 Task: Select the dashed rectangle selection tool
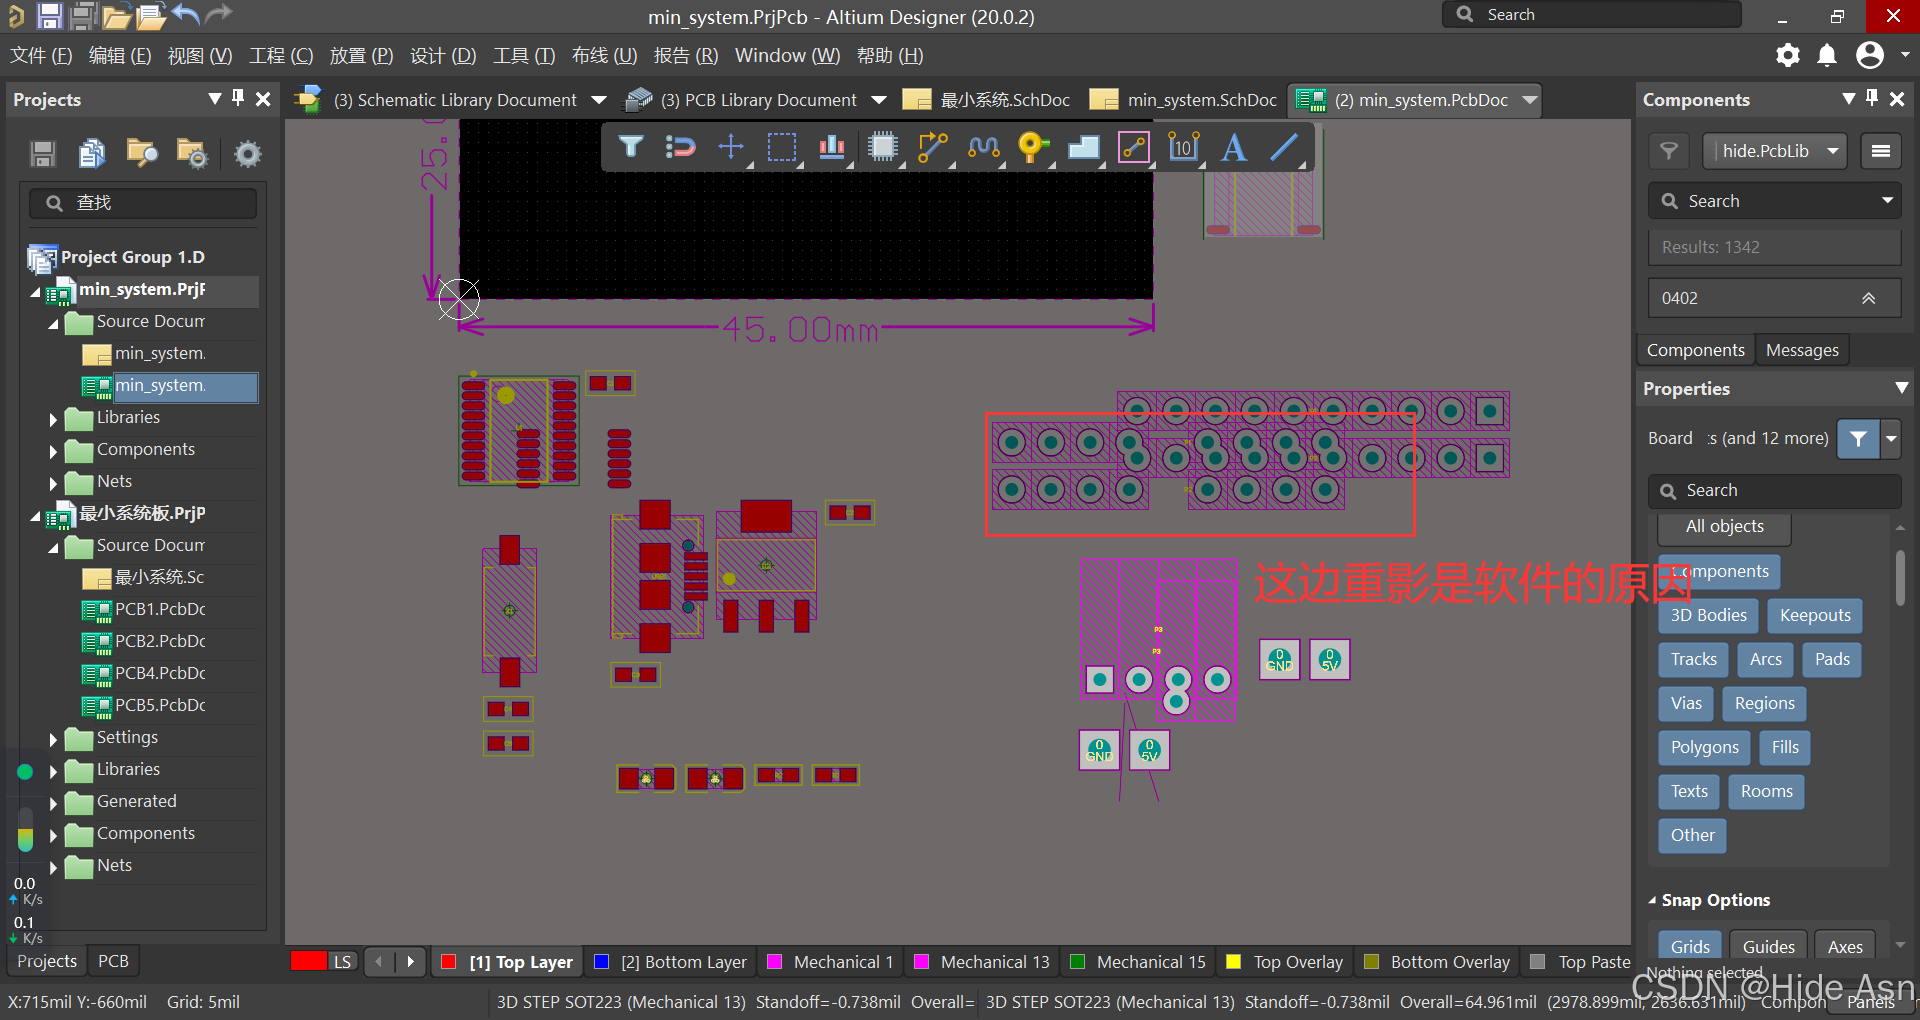pos(782,147)
